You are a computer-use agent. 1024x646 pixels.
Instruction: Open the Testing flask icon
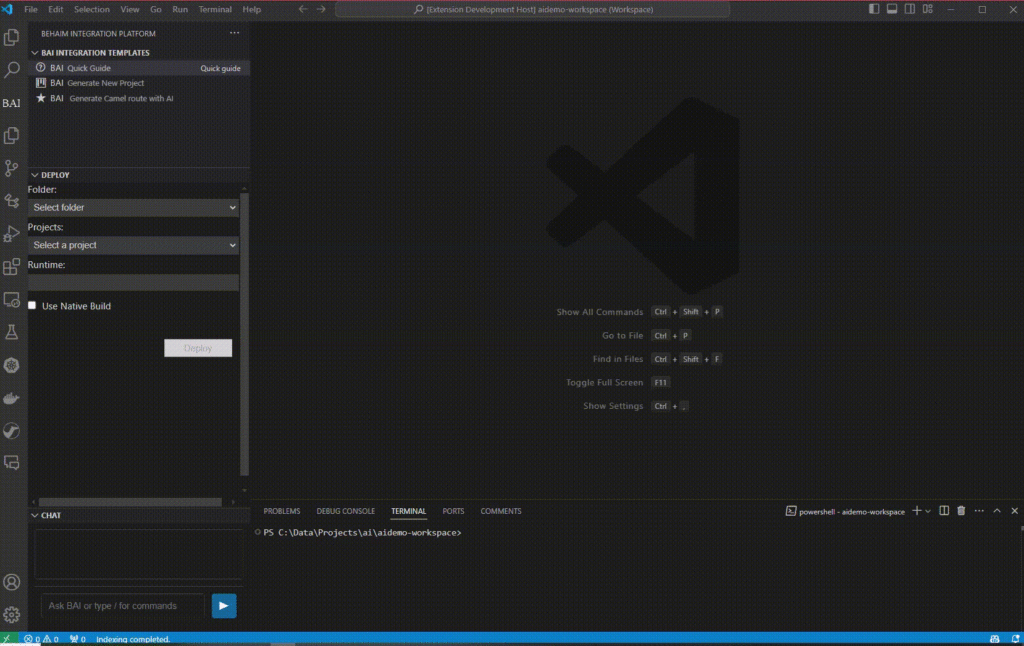[12, 332]
